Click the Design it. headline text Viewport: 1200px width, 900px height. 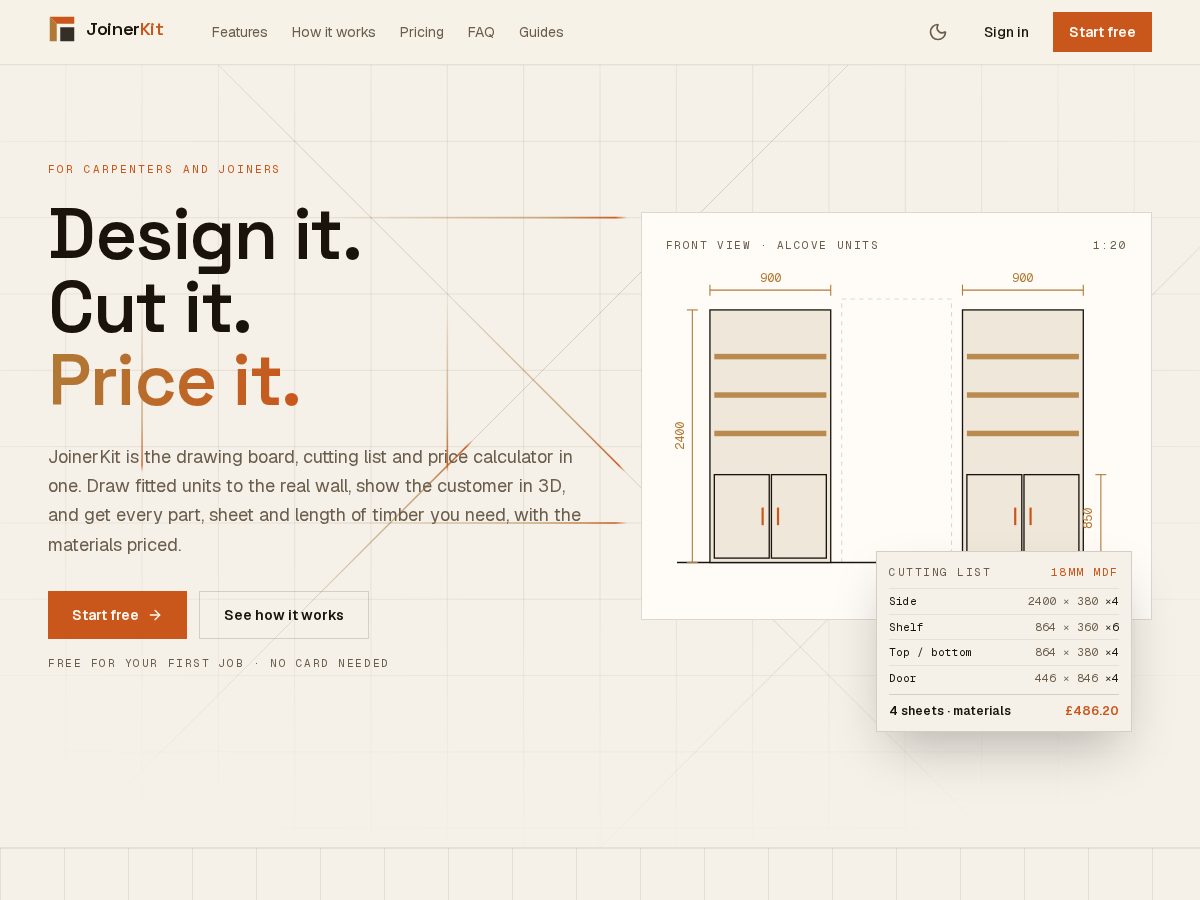[205, 235]
